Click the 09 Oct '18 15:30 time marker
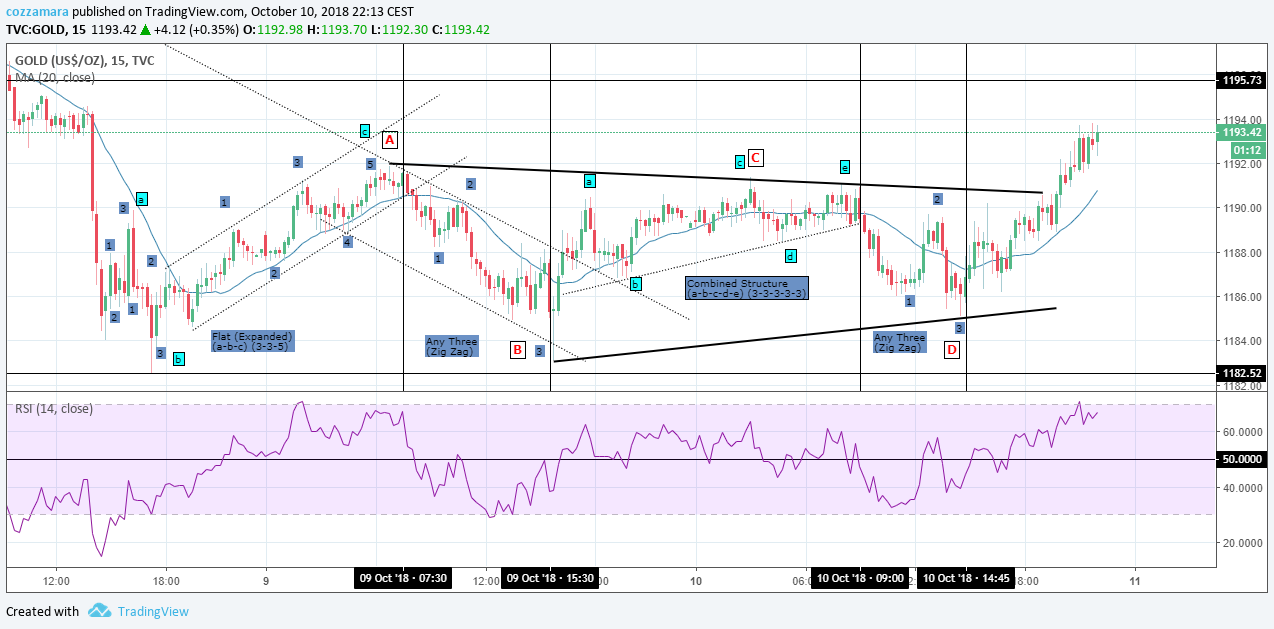The image size is (1274, 629). (x=550, y=579)
